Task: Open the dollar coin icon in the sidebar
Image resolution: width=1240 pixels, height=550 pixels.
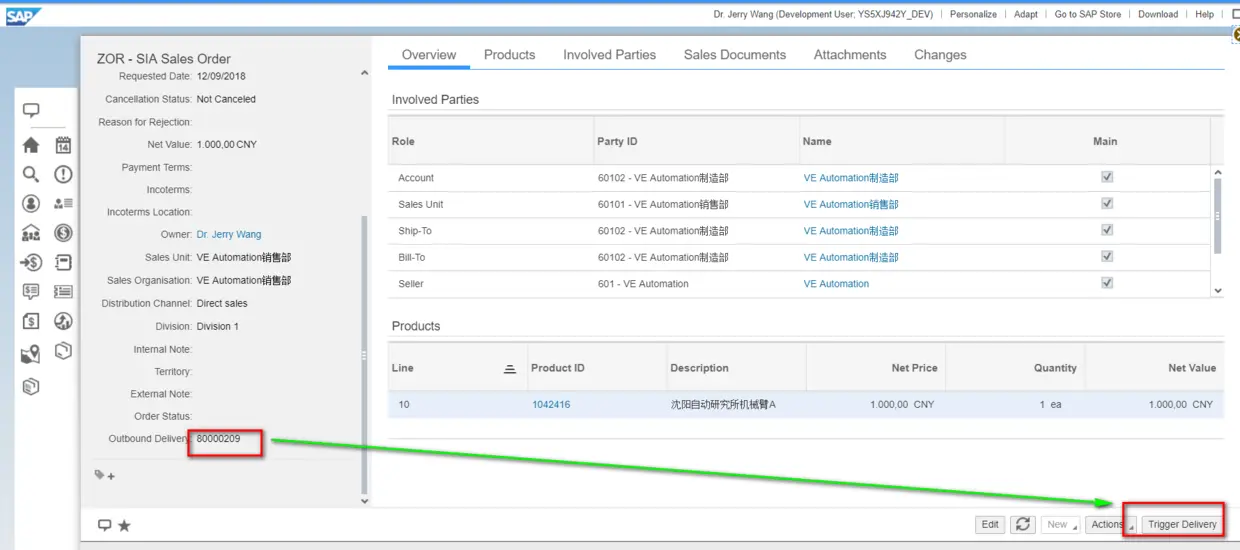Action: click(x=63, y=233)
